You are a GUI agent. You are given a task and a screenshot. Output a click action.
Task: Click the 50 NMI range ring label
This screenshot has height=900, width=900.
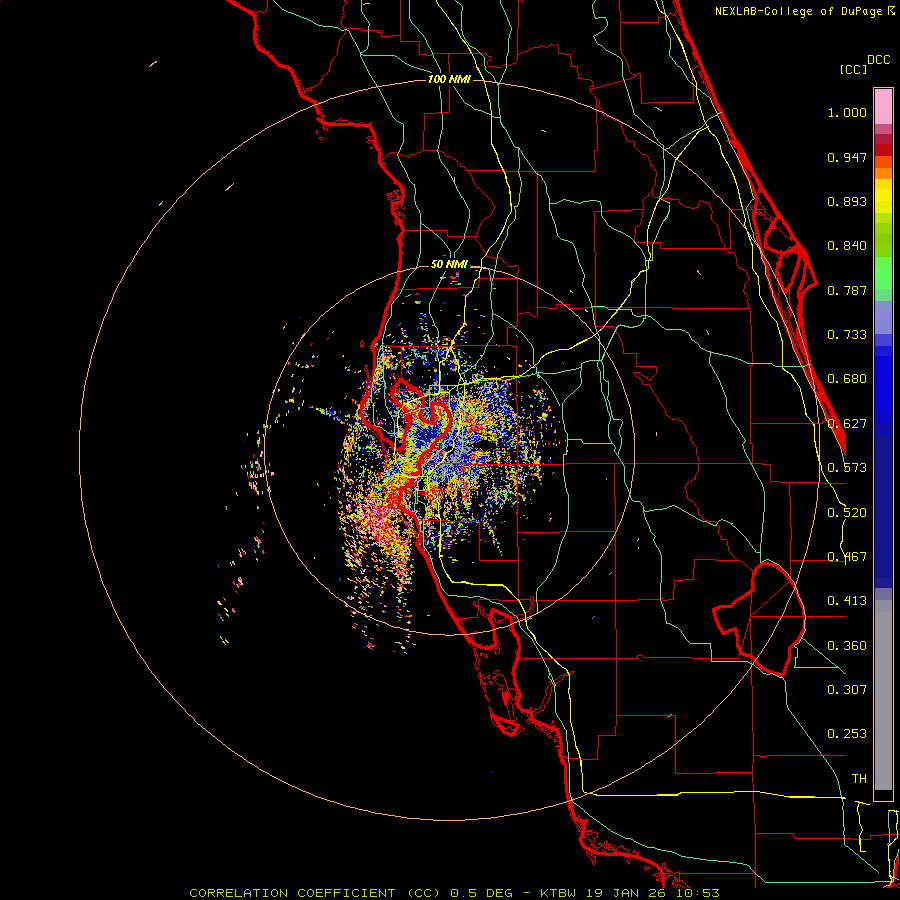[449, 265]
